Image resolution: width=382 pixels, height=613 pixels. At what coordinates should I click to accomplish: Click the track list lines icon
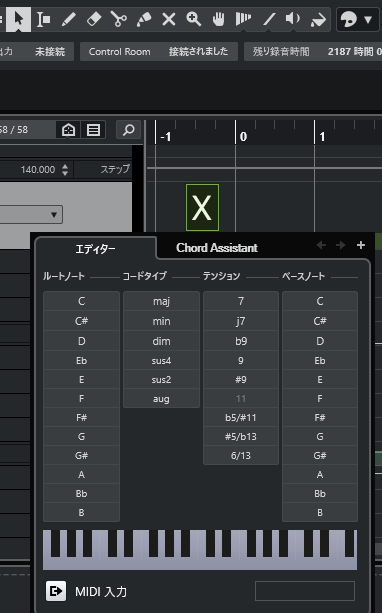coord(93,130)
